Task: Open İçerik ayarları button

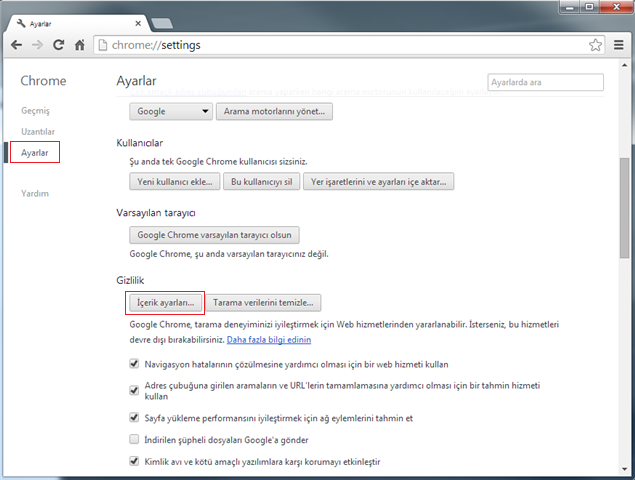Action: click(165, 303)
